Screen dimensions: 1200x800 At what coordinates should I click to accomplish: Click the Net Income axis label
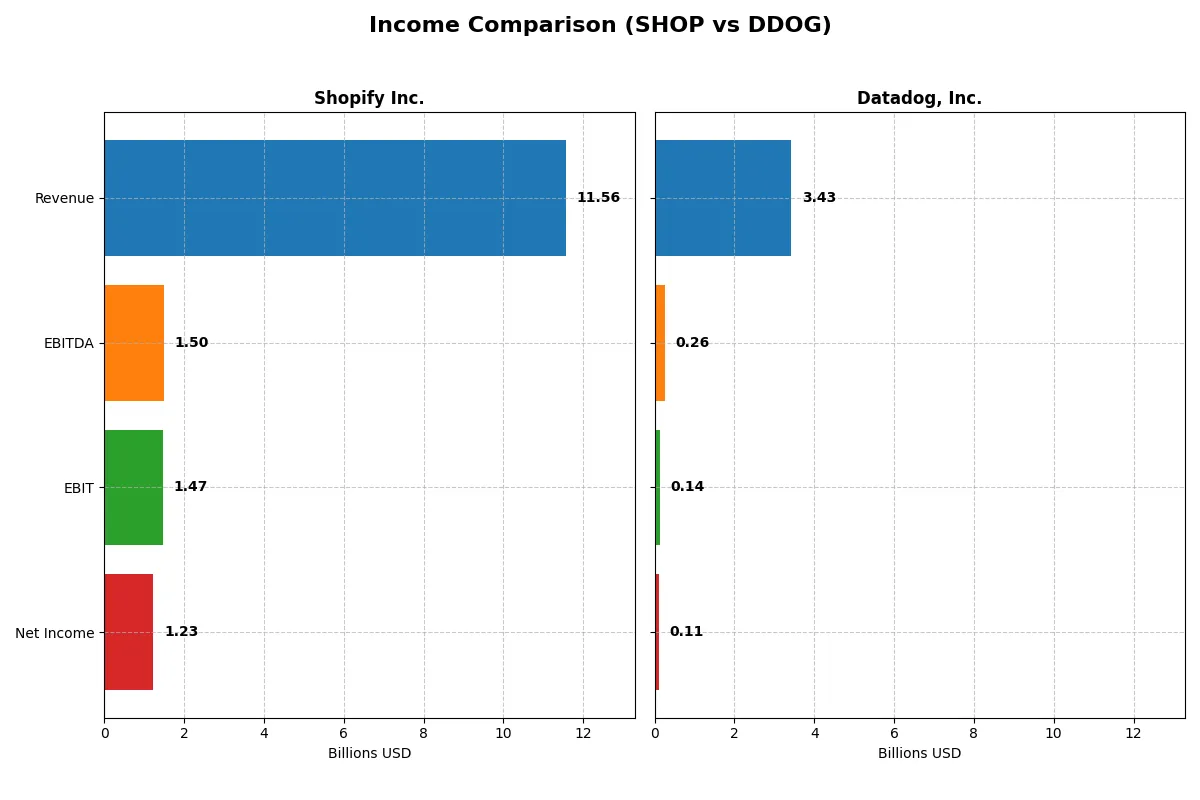tap(55, 633)
